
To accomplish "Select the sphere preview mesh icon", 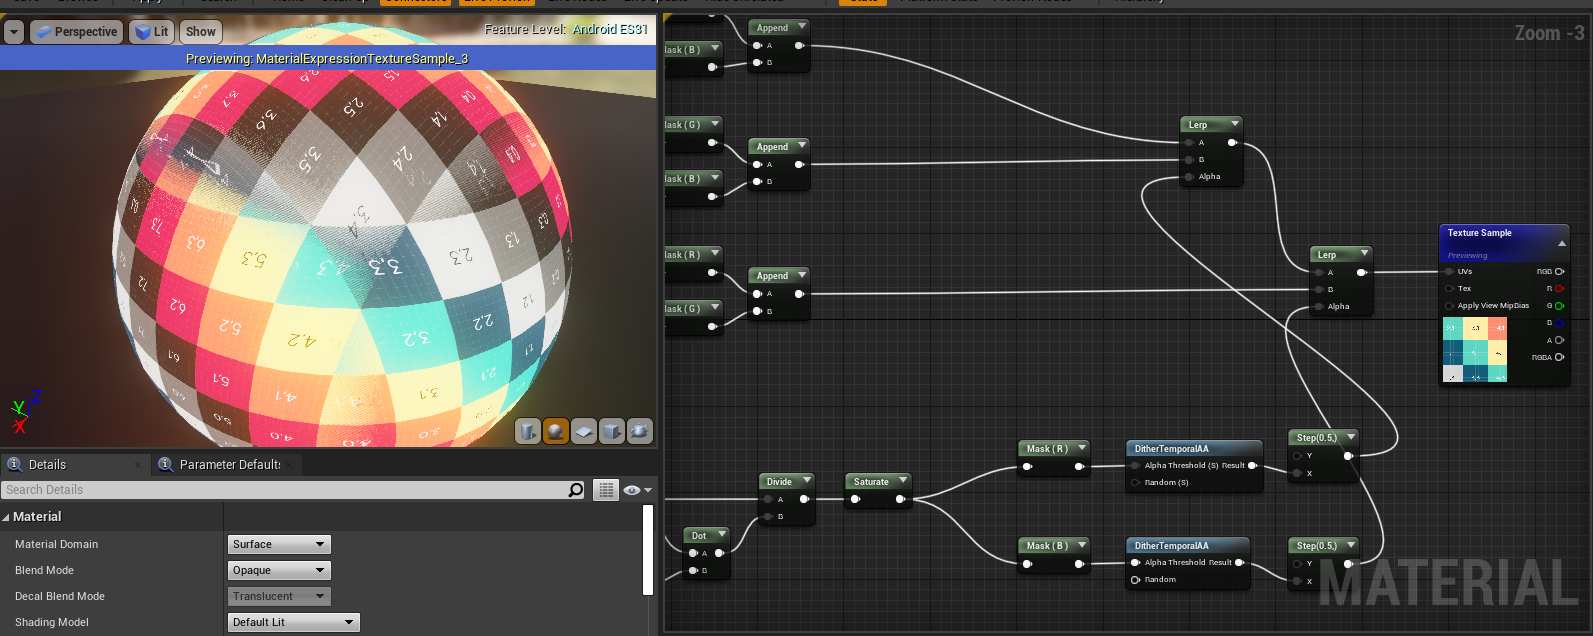I will click(x=556, y=431).
